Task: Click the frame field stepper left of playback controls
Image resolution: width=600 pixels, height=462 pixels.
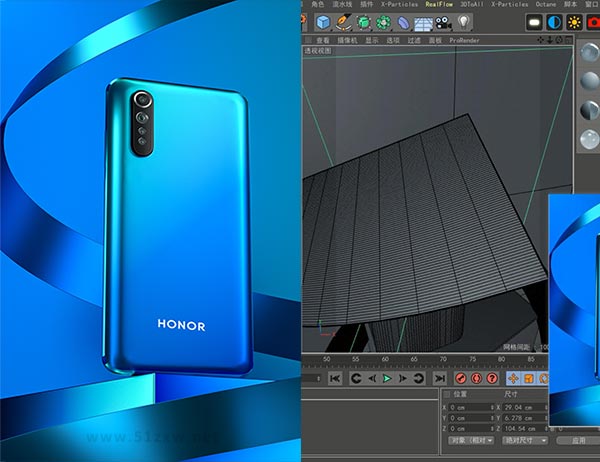Action: [318, 379]
